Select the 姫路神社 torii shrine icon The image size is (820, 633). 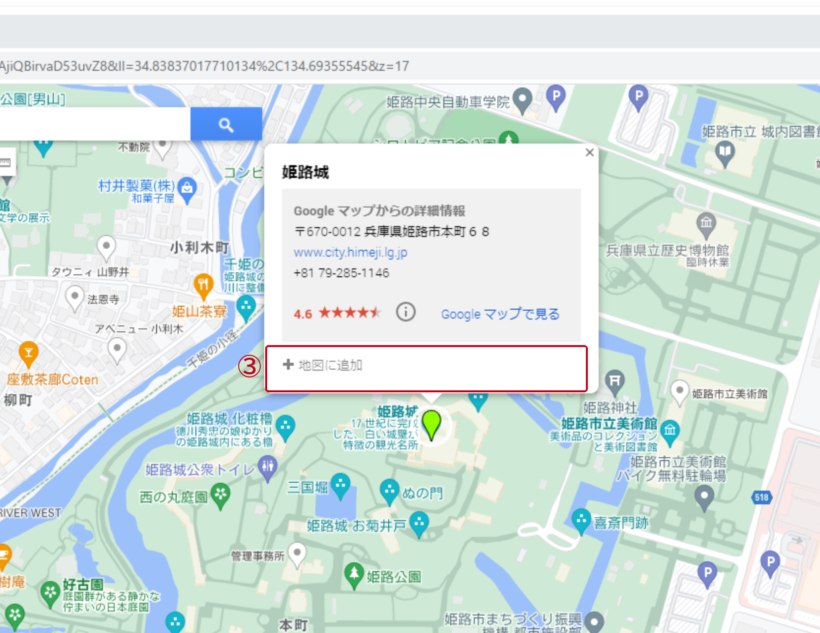[614, 382]
